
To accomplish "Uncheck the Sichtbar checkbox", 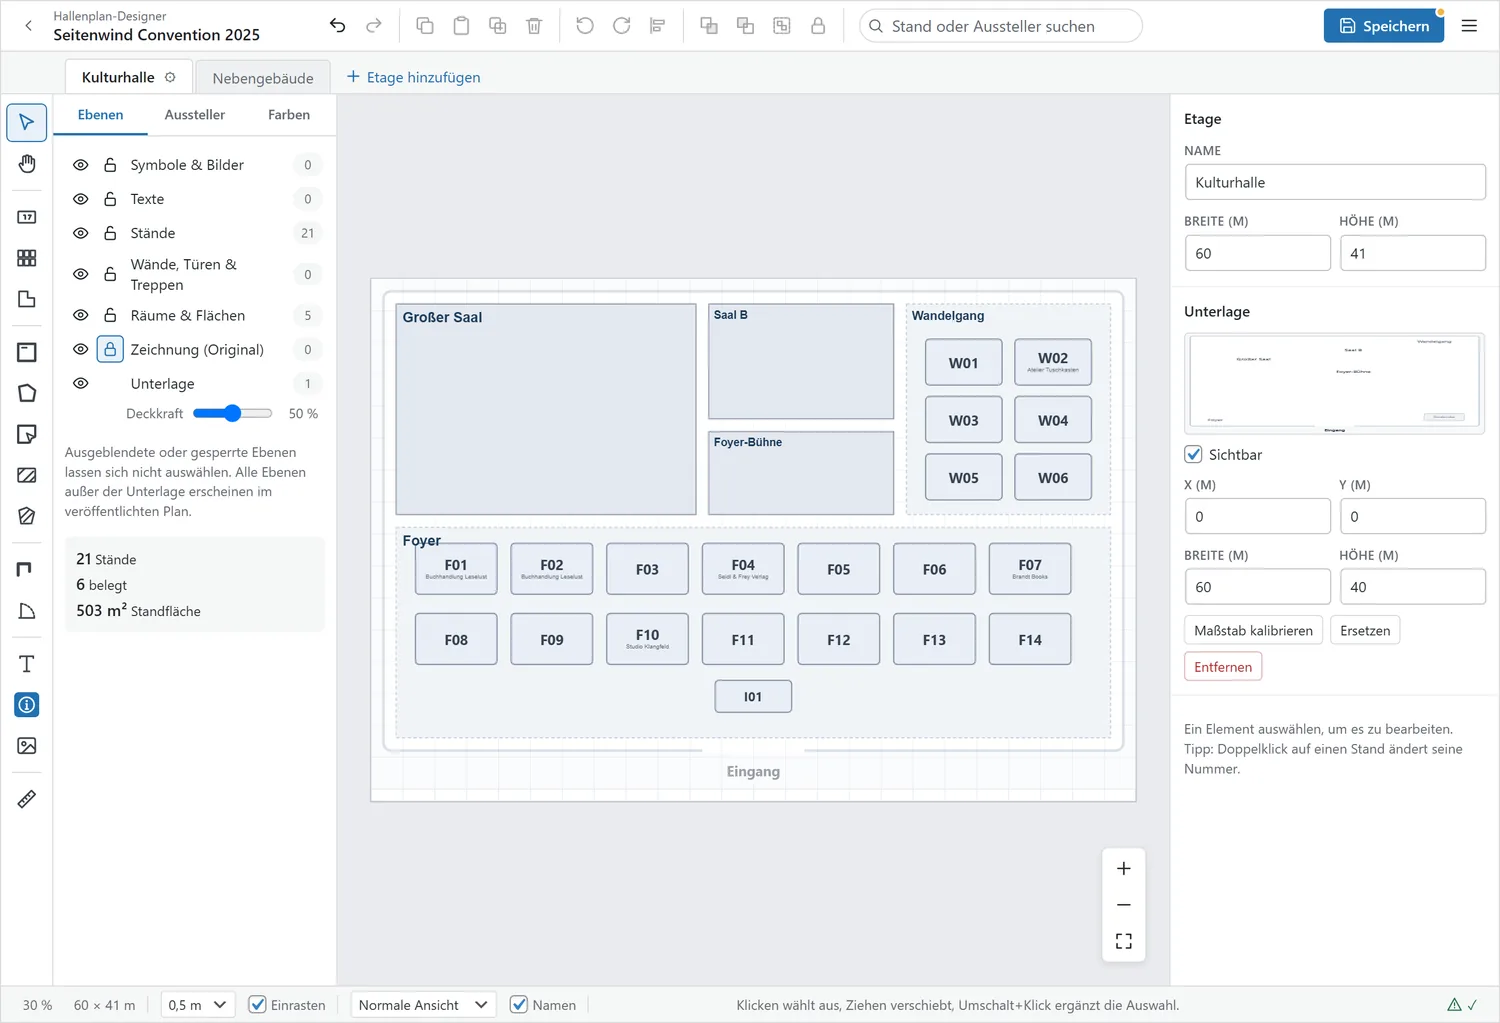I will (x=1193, y=454).
